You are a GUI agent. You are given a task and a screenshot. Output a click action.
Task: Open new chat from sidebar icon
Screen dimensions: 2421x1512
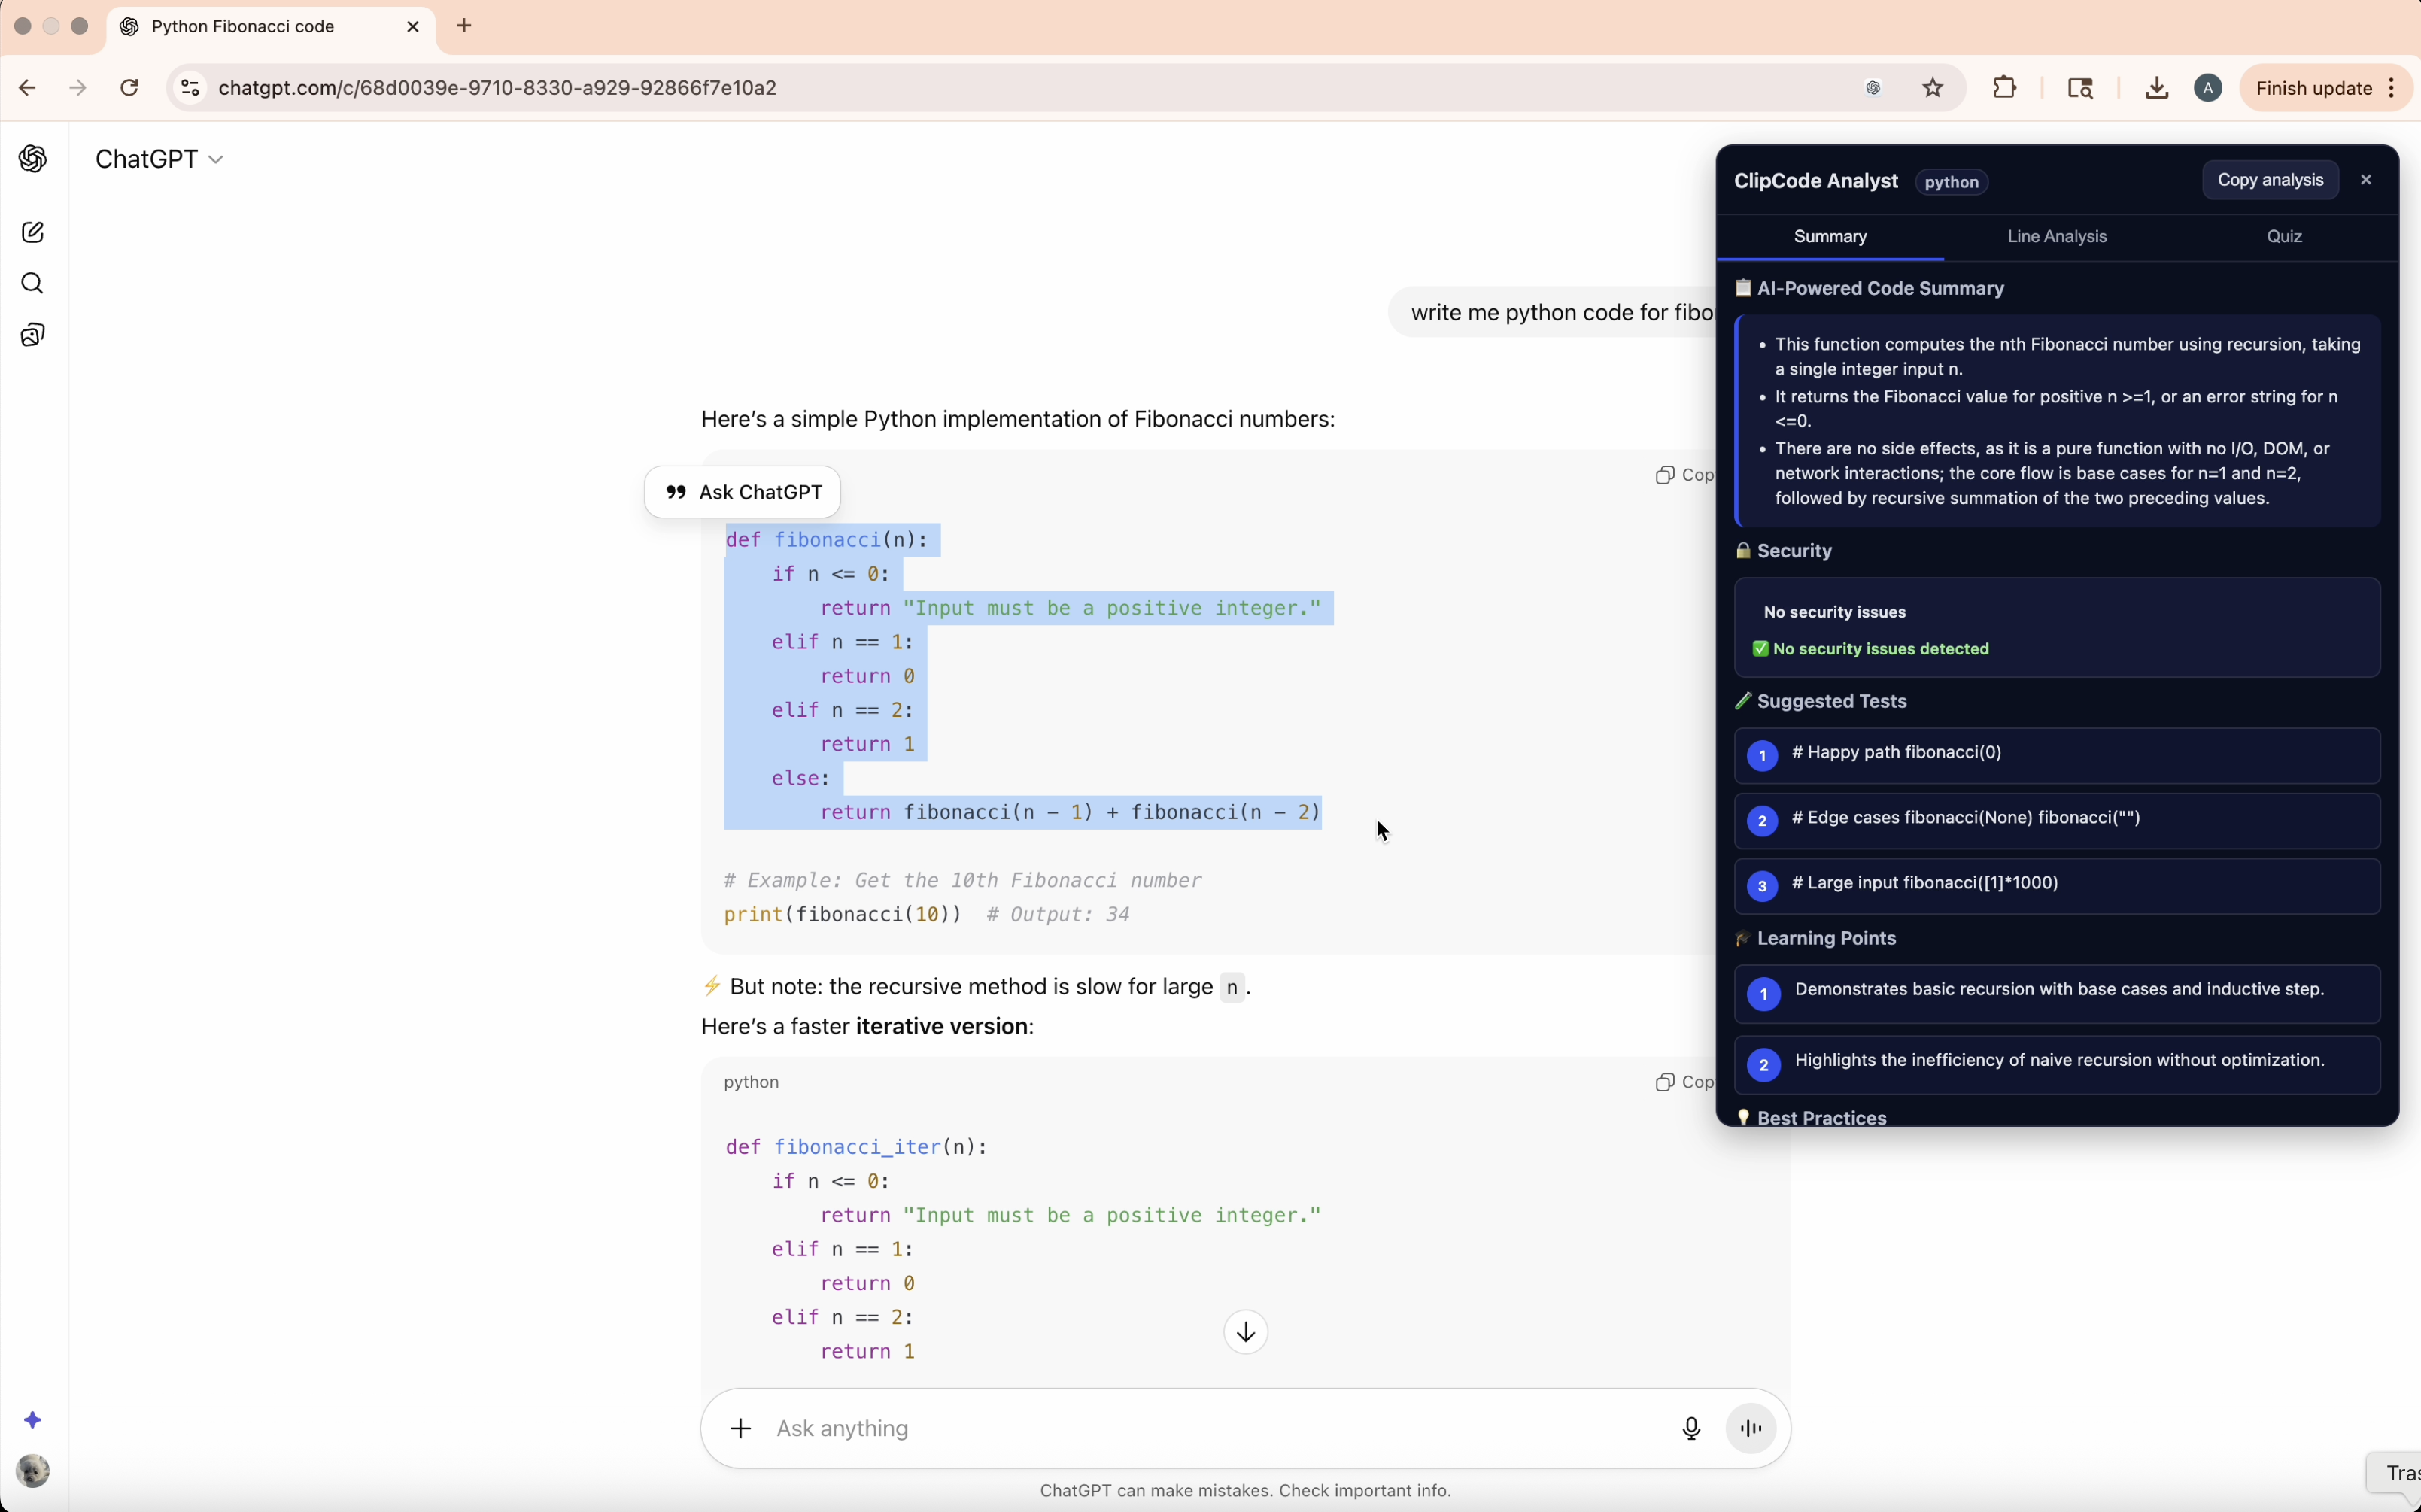33,232
